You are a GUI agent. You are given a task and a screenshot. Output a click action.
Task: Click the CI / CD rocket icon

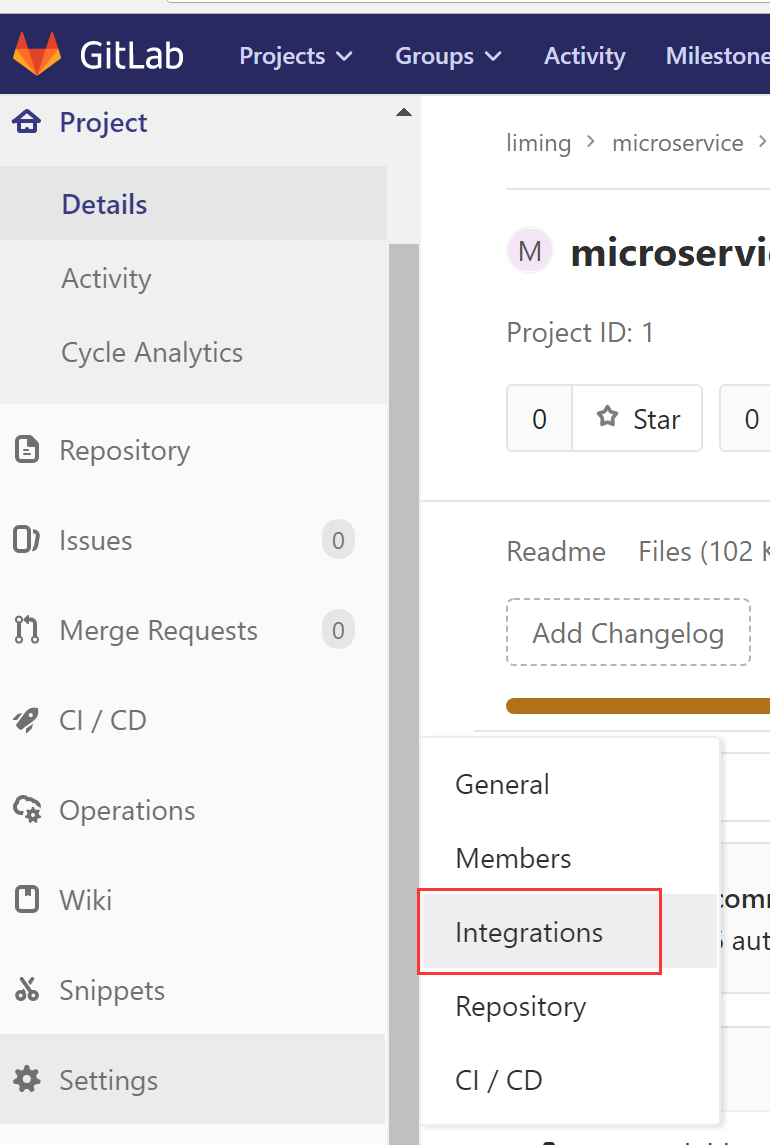click(27, 721)
